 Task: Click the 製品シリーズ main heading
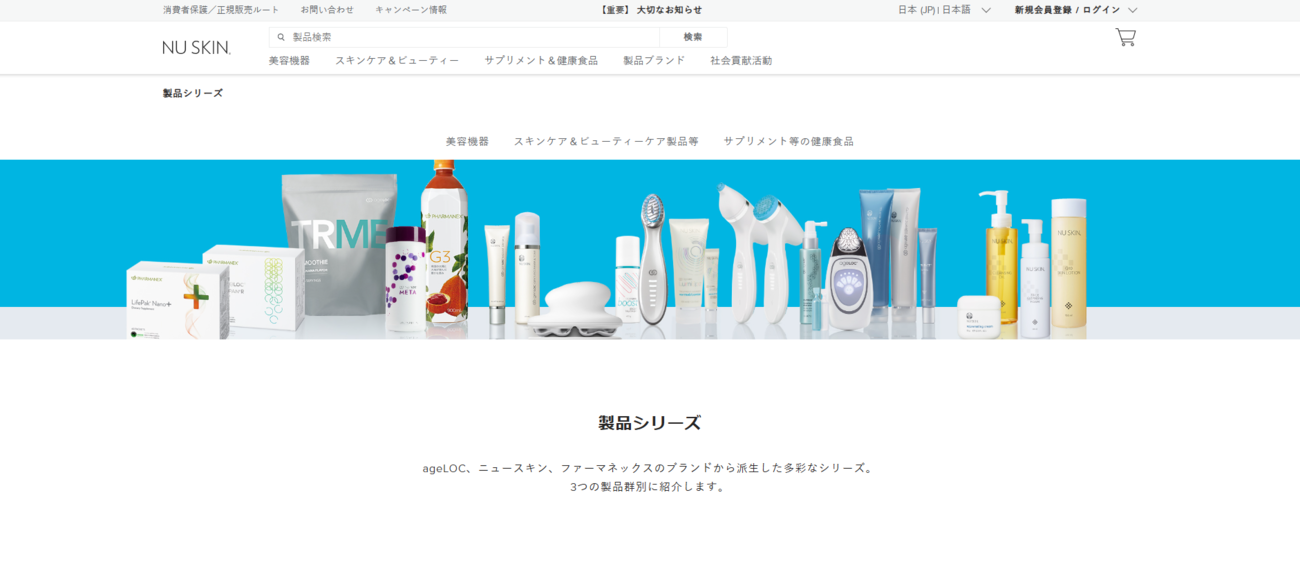pos(650,423)
